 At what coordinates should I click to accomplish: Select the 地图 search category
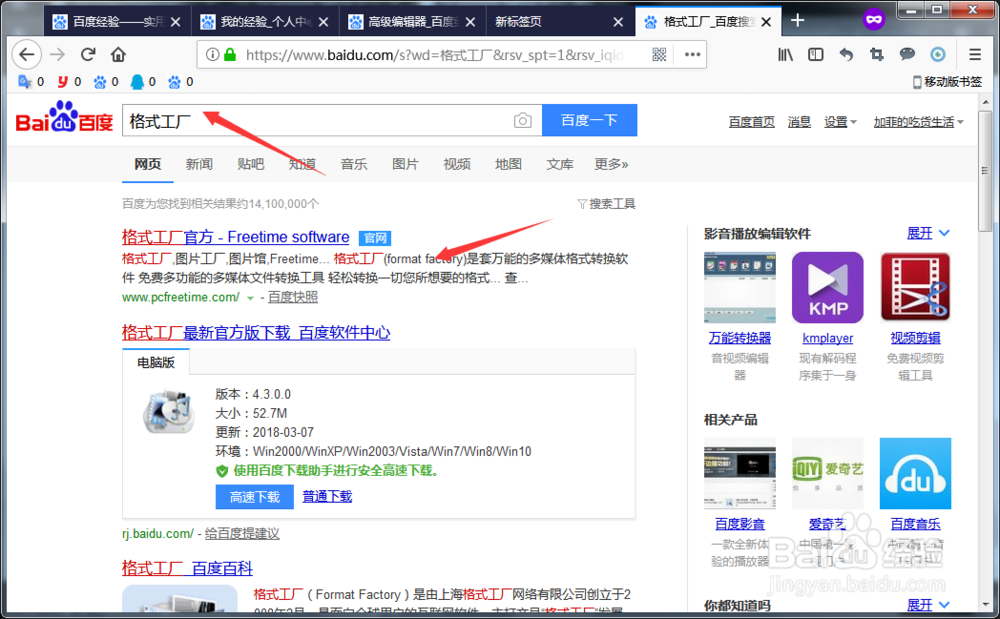point(508,164)
